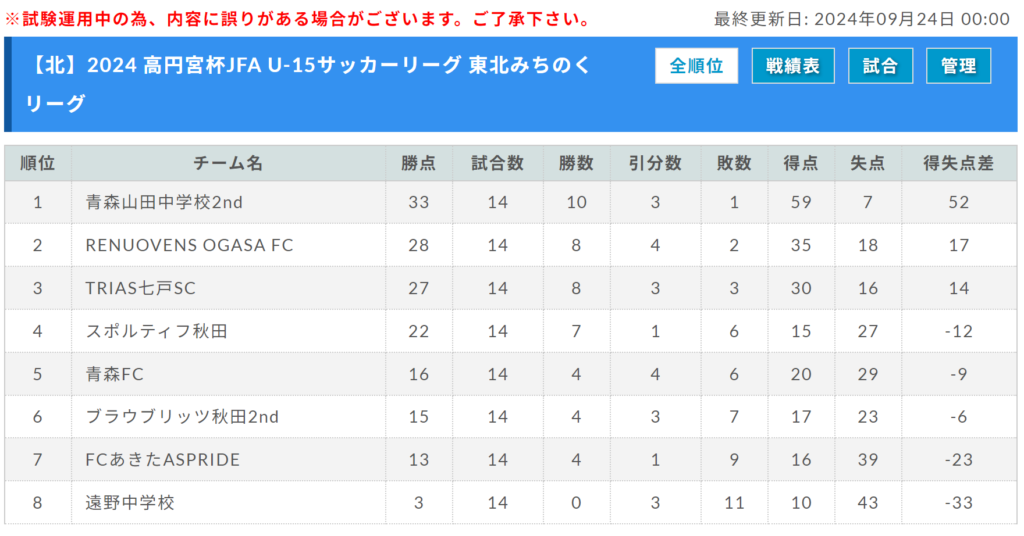The height and width of the screenshot is (536, 1024).
Task: Click team ブラウブリッツ秋田2nd
Action: click(x=182, y=417)
